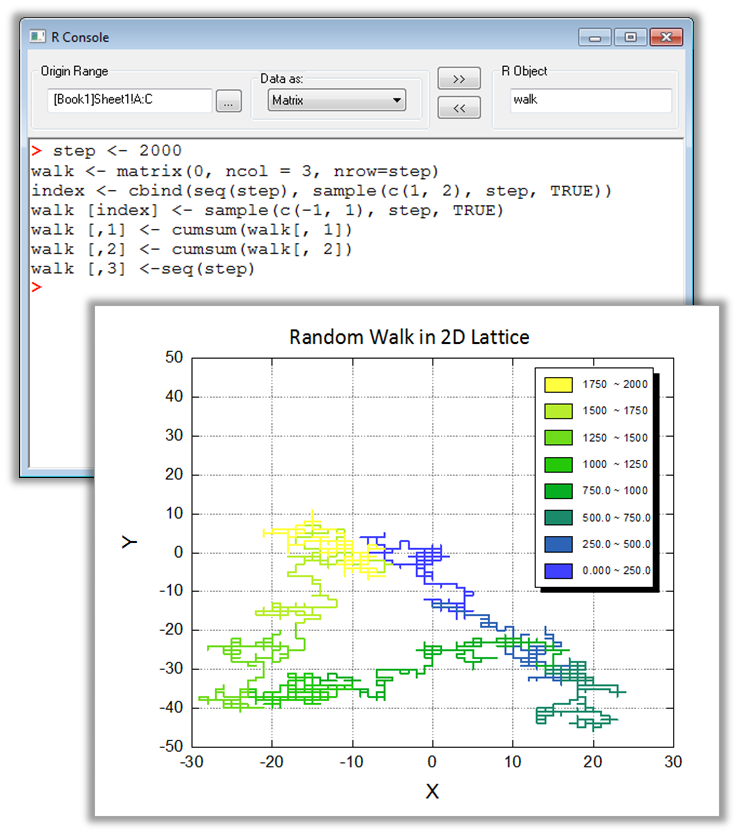Click the 500.0 ~ 750.0 teal legend swatch
The width and height of the screenshot is (738, 834).
point(558,517)
